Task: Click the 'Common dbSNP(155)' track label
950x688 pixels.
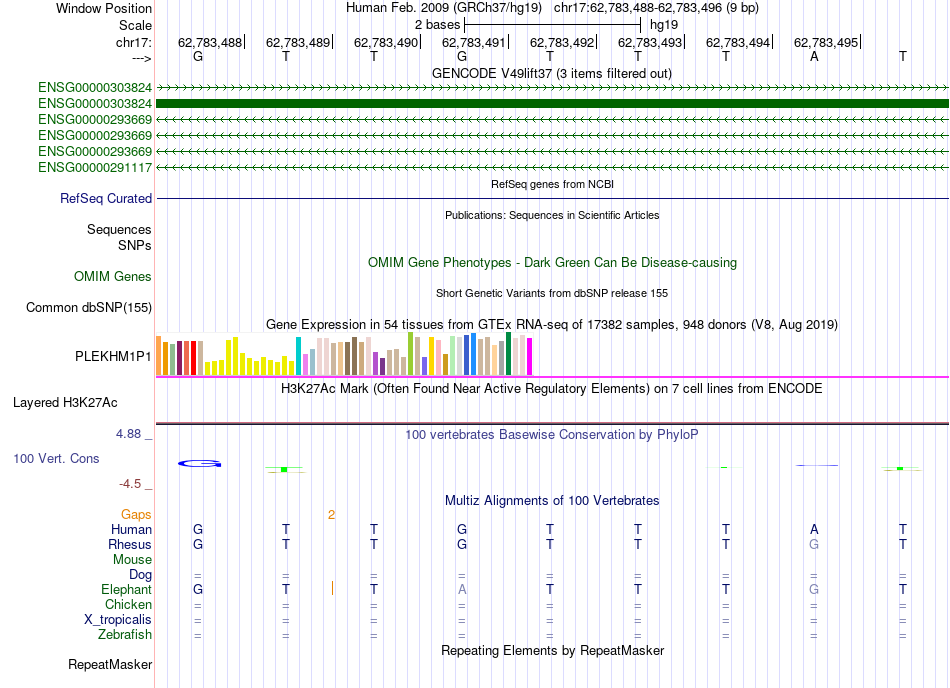Action: click(x=89, y=308)
